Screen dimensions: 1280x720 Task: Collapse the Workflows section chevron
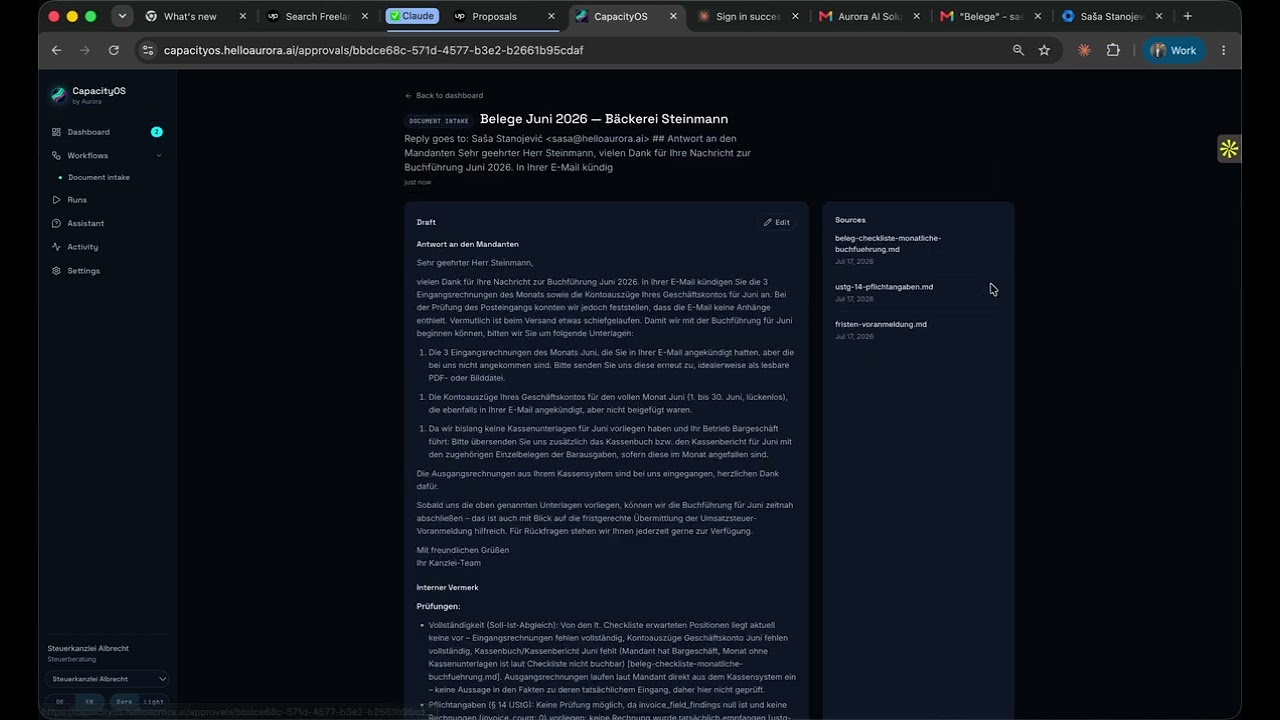(x=159, y=156)
